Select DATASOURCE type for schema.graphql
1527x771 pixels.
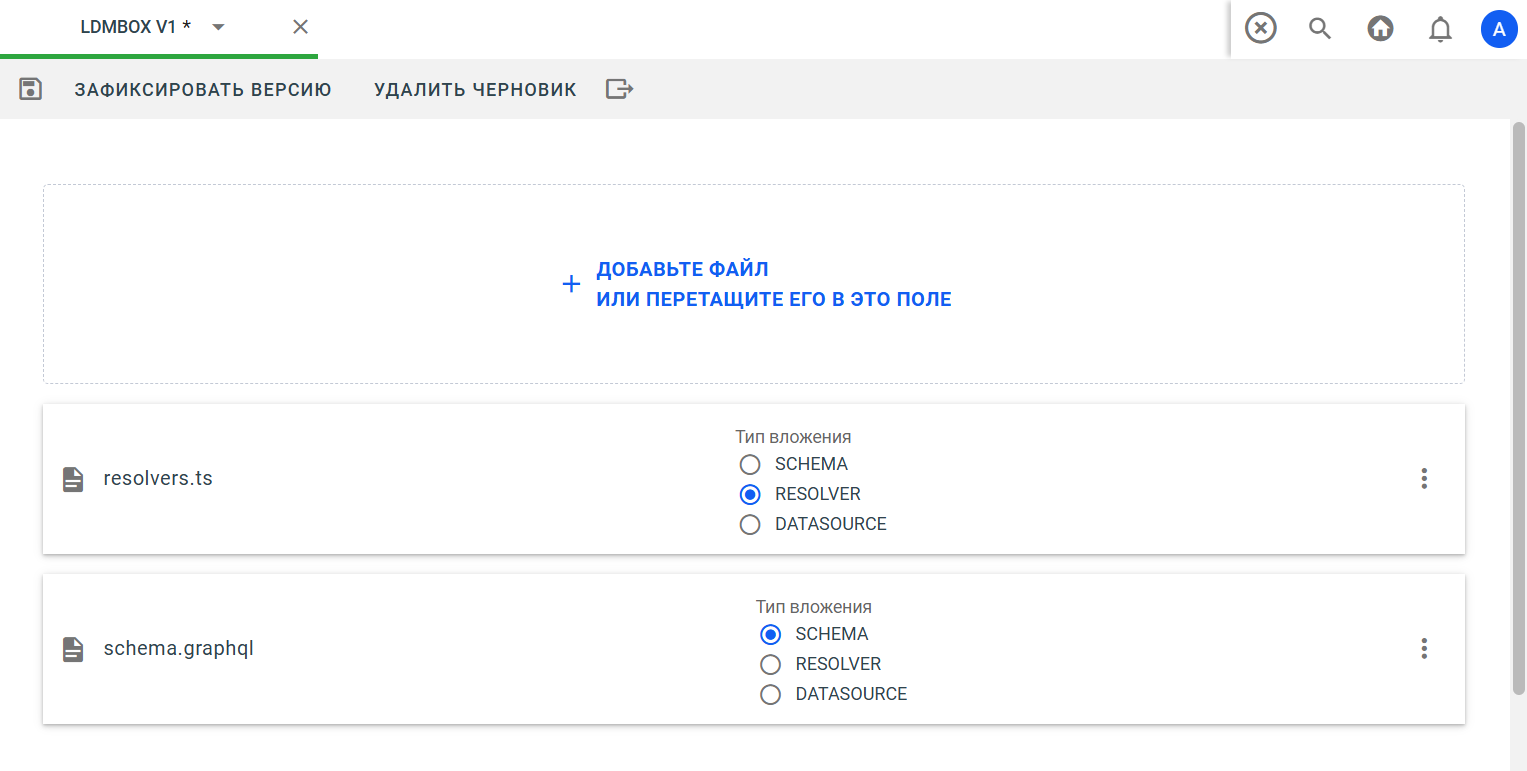770,694
